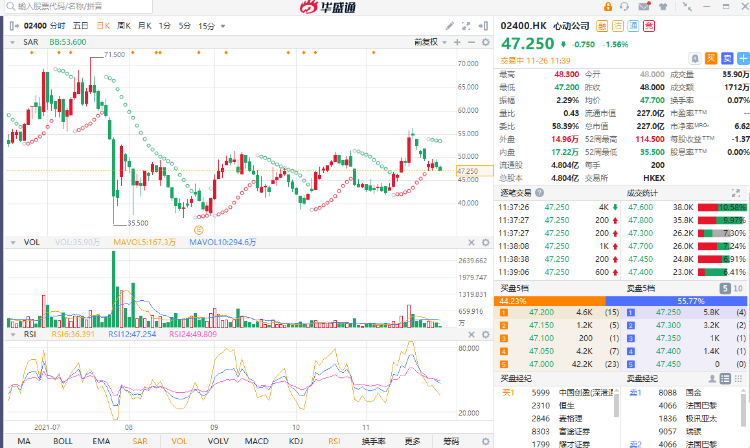The height and width of the screenshot is (448, 750).
Task: Collapse the SAR main chart panel
Action: pos(13,42)
